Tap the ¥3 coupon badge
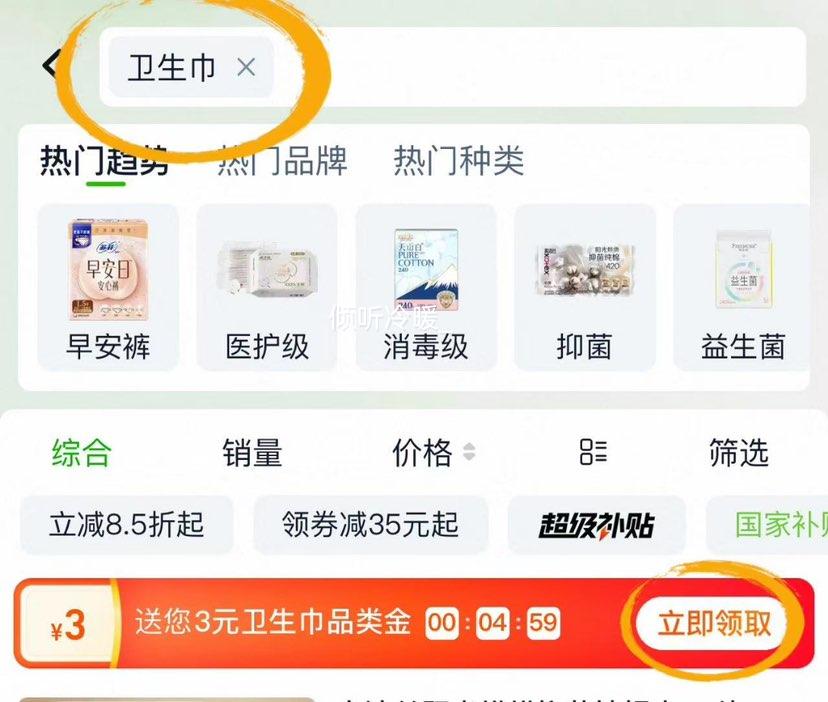Viewport: 828px width, 702px height. (67, 625)
